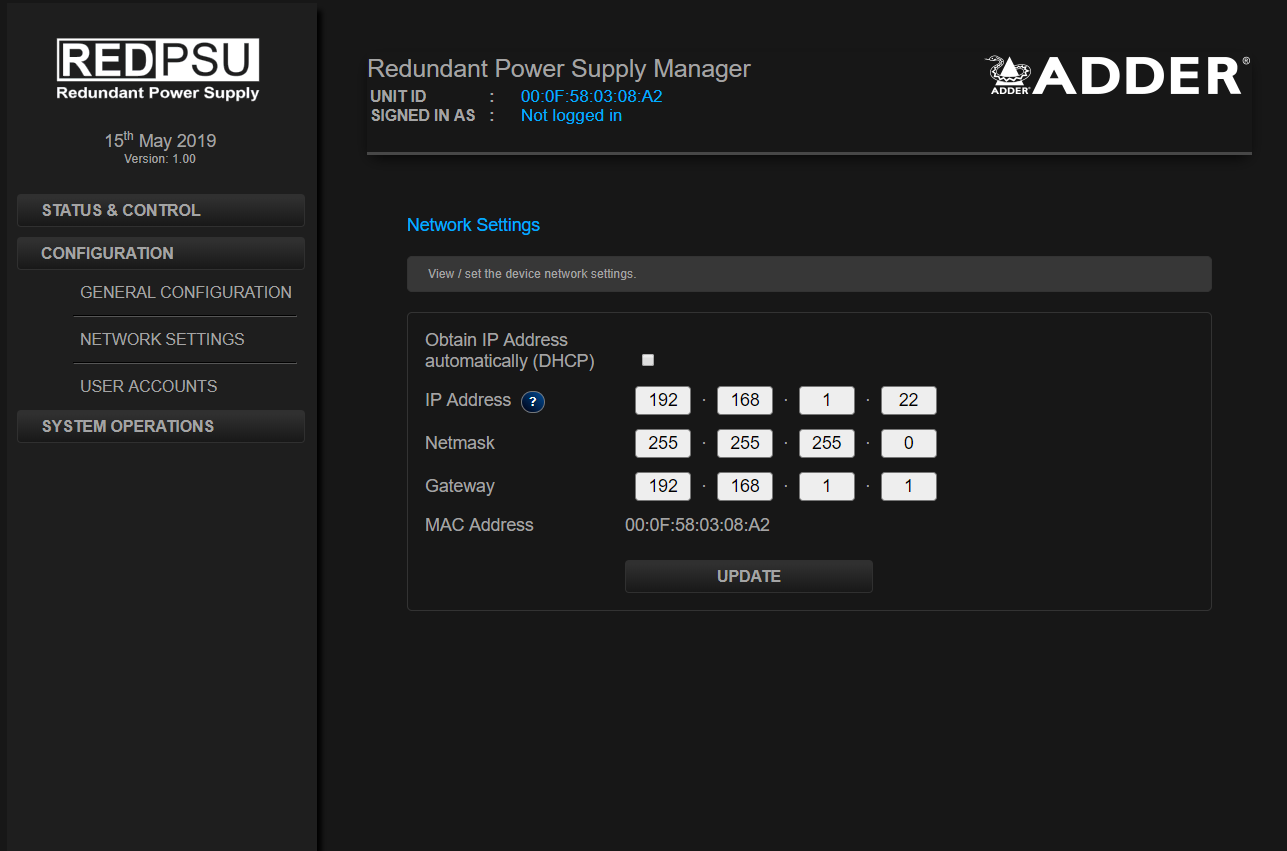Screen dimensions: 1287x851
Task: Click the 'Not logged in' link
Action: pos(571,116)
